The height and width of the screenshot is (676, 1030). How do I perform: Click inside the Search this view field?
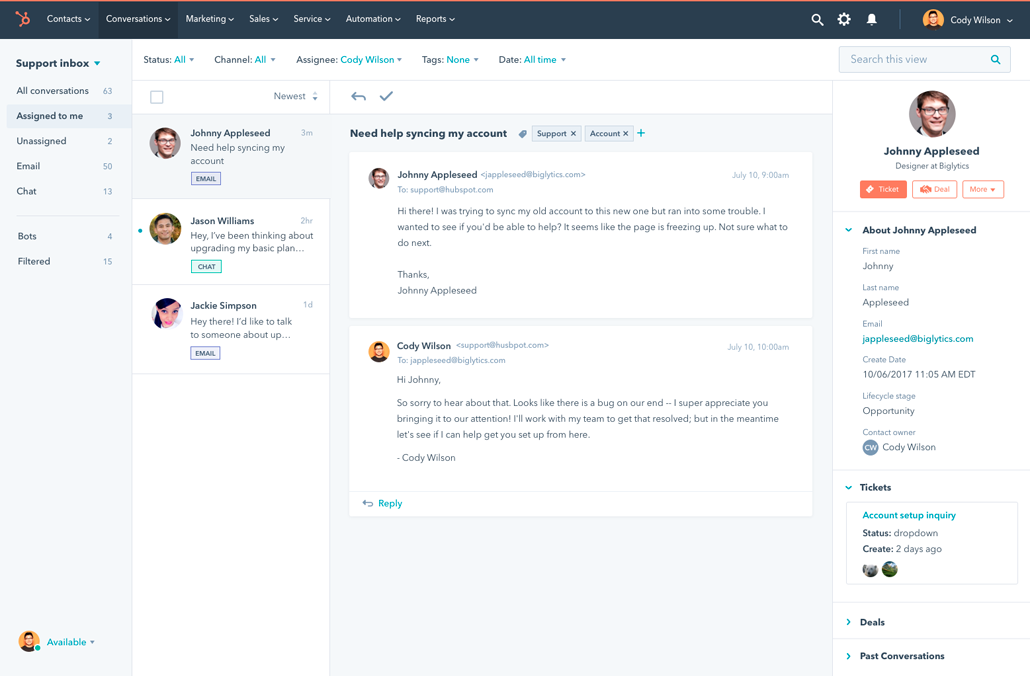pyautogui.click(x=910, y=59)
